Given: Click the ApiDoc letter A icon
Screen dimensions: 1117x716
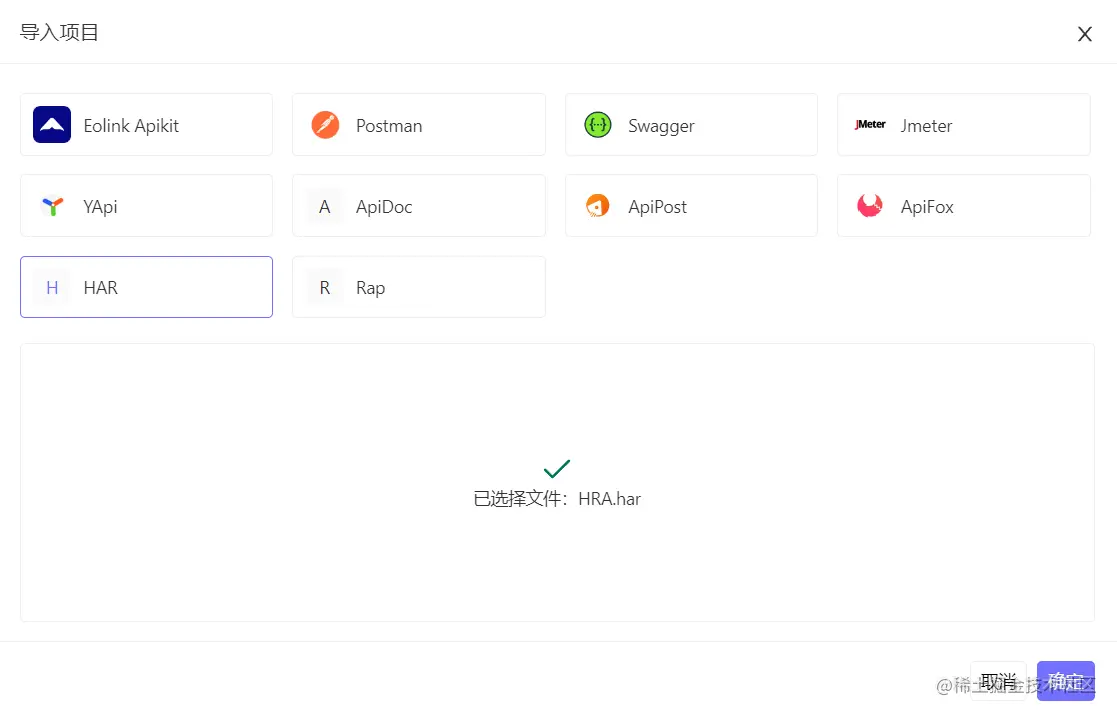Looking at the screenshot, I should pyautogui.click(x=325, y=206).
